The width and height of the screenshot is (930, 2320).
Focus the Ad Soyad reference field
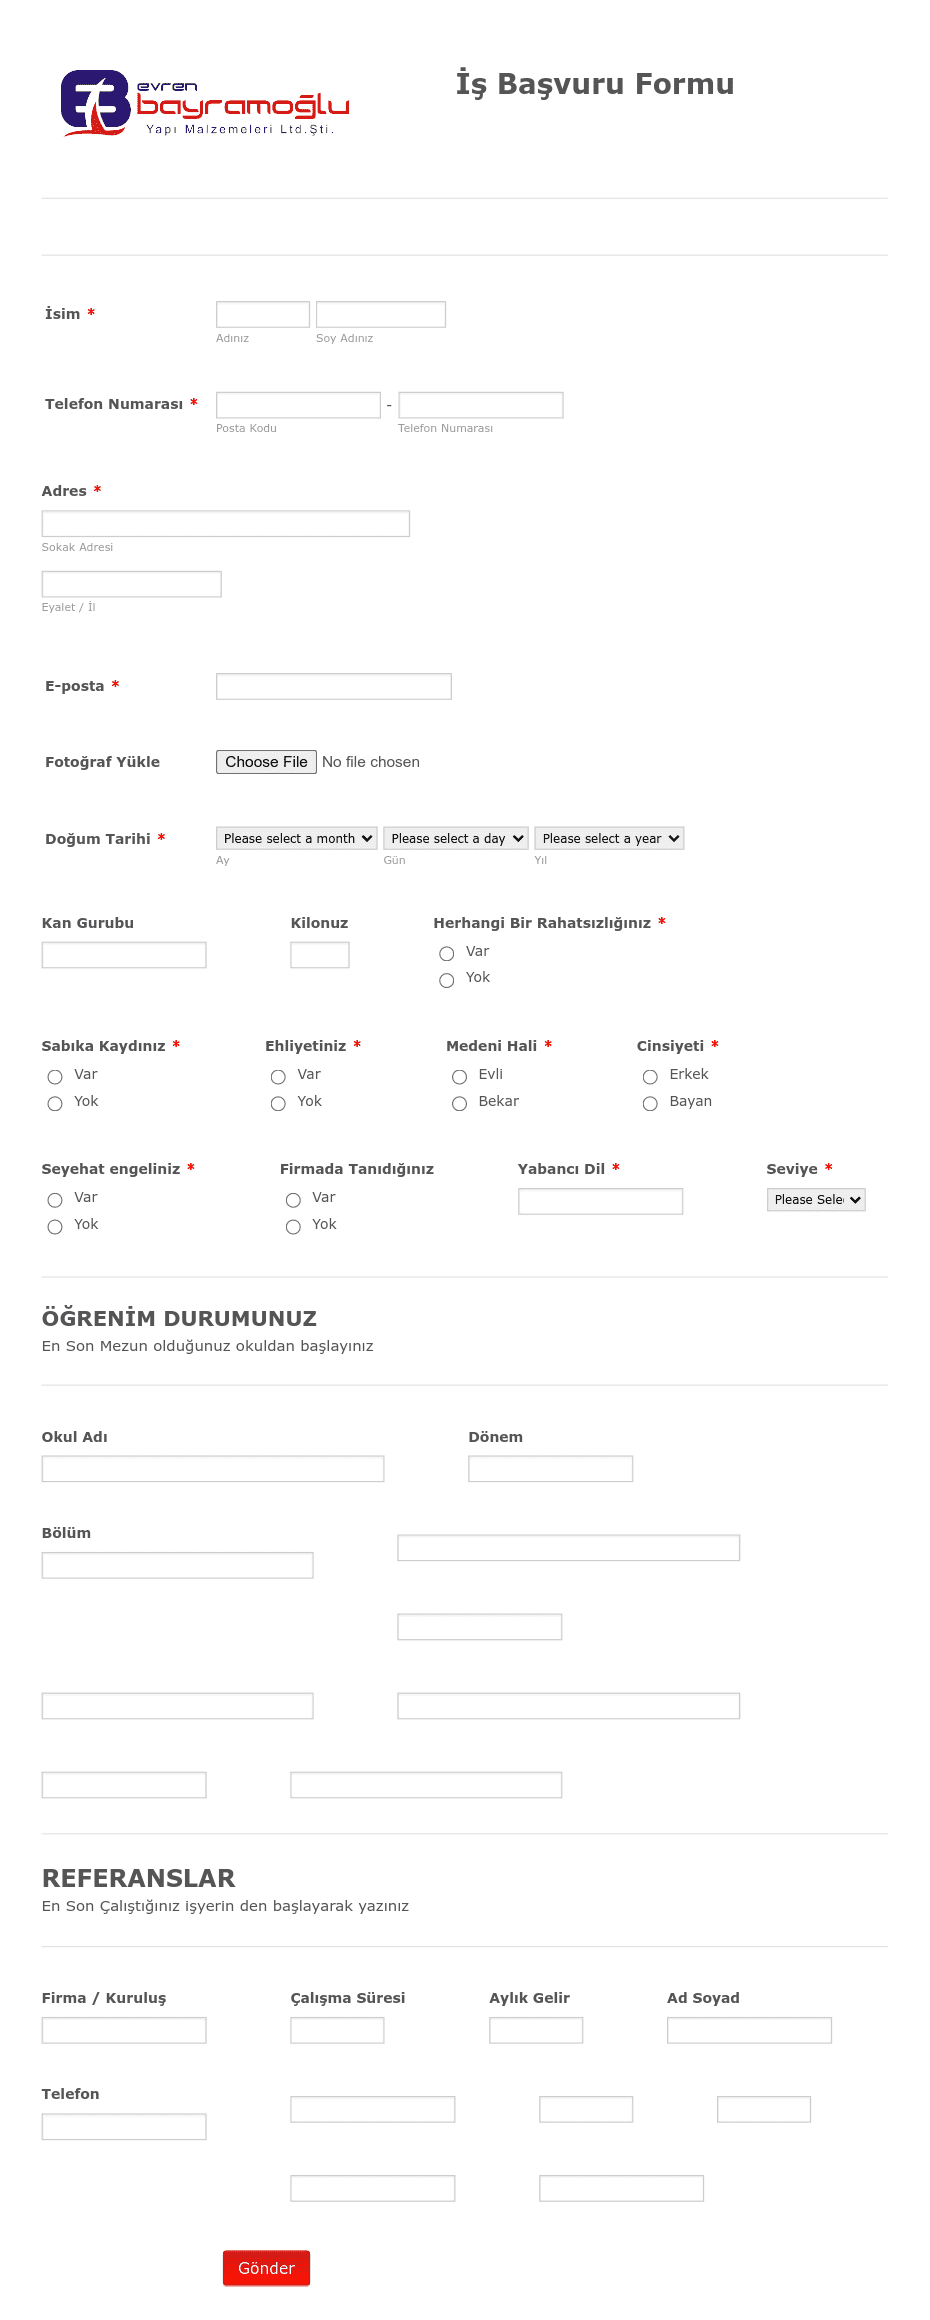tap(750, 2030)
